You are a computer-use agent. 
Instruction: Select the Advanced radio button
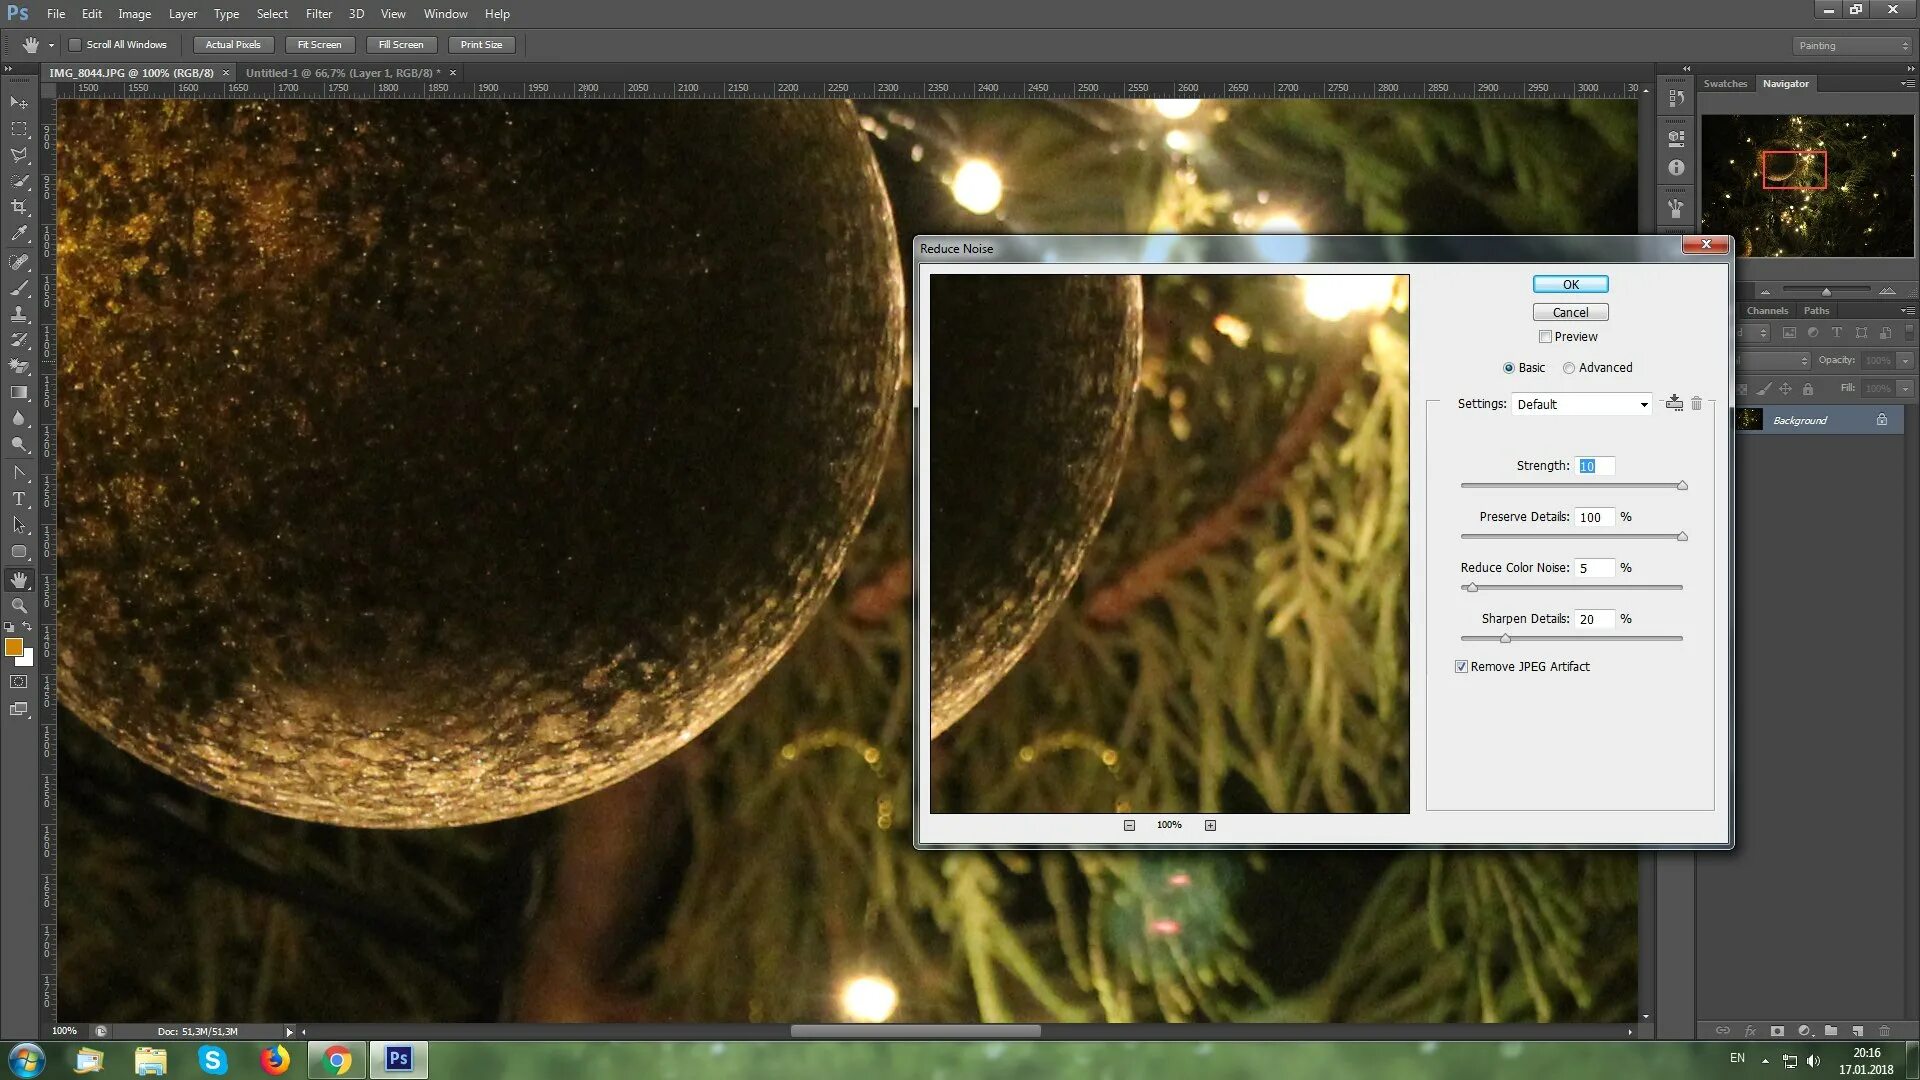pyautogui.click(x=1569, y=368)
